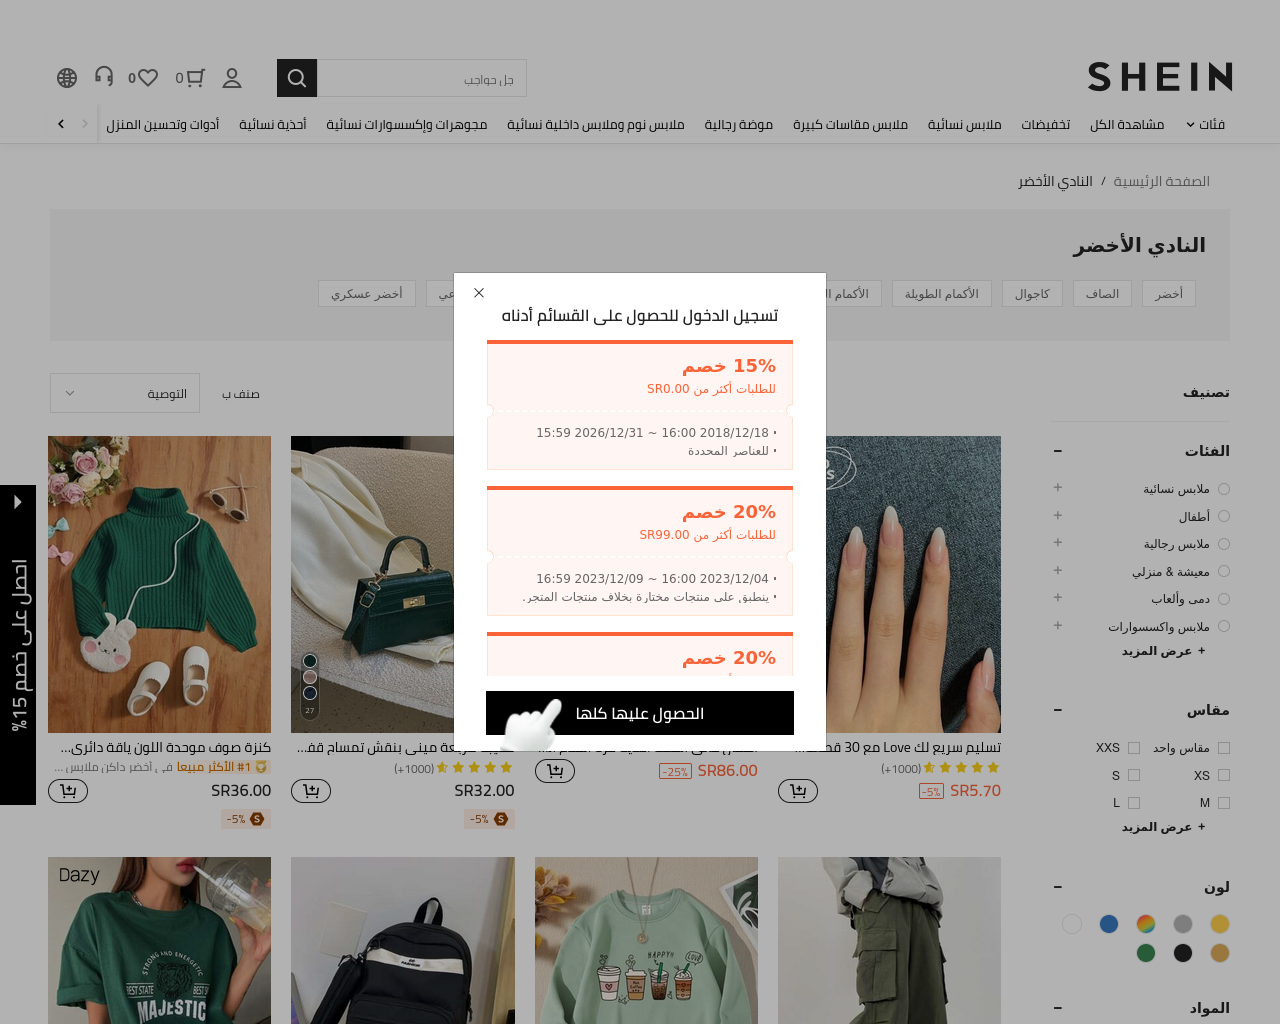1280x1024 pixels.
Task: Click الحصول عليها كلها button
Action: pos(640,713)
